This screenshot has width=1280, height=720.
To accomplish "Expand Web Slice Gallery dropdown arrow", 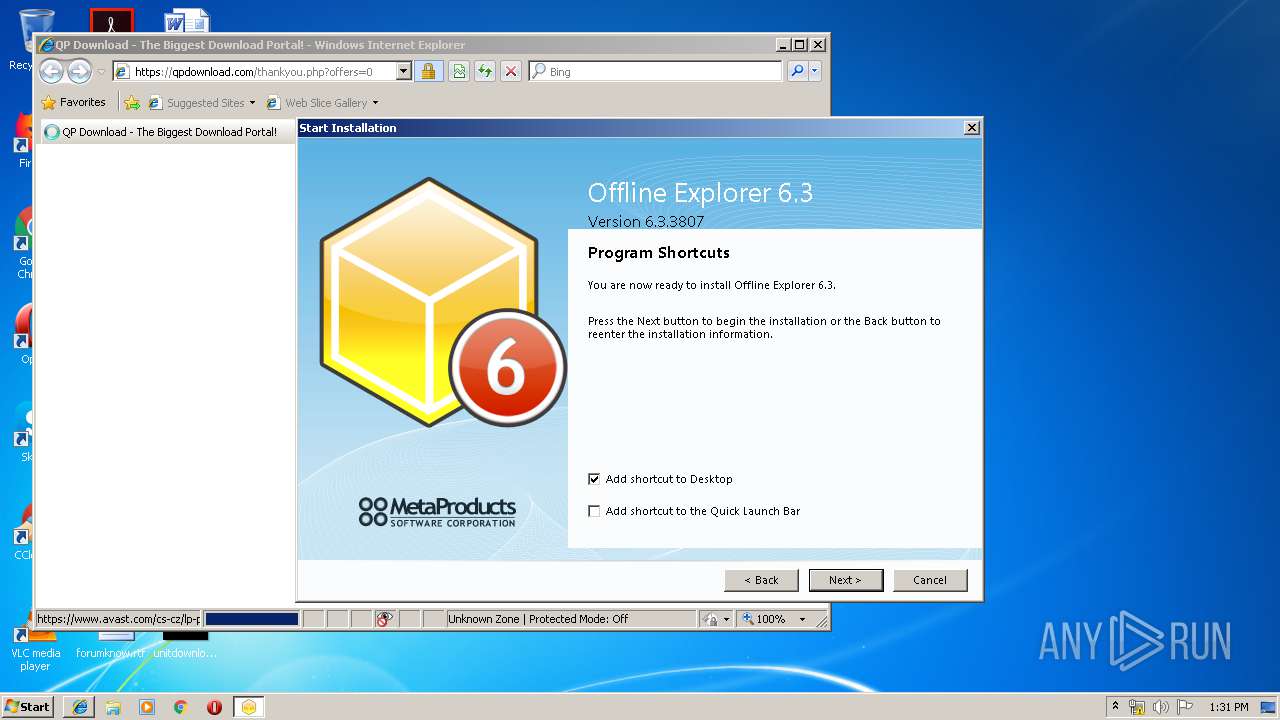I will coord(375,103).
